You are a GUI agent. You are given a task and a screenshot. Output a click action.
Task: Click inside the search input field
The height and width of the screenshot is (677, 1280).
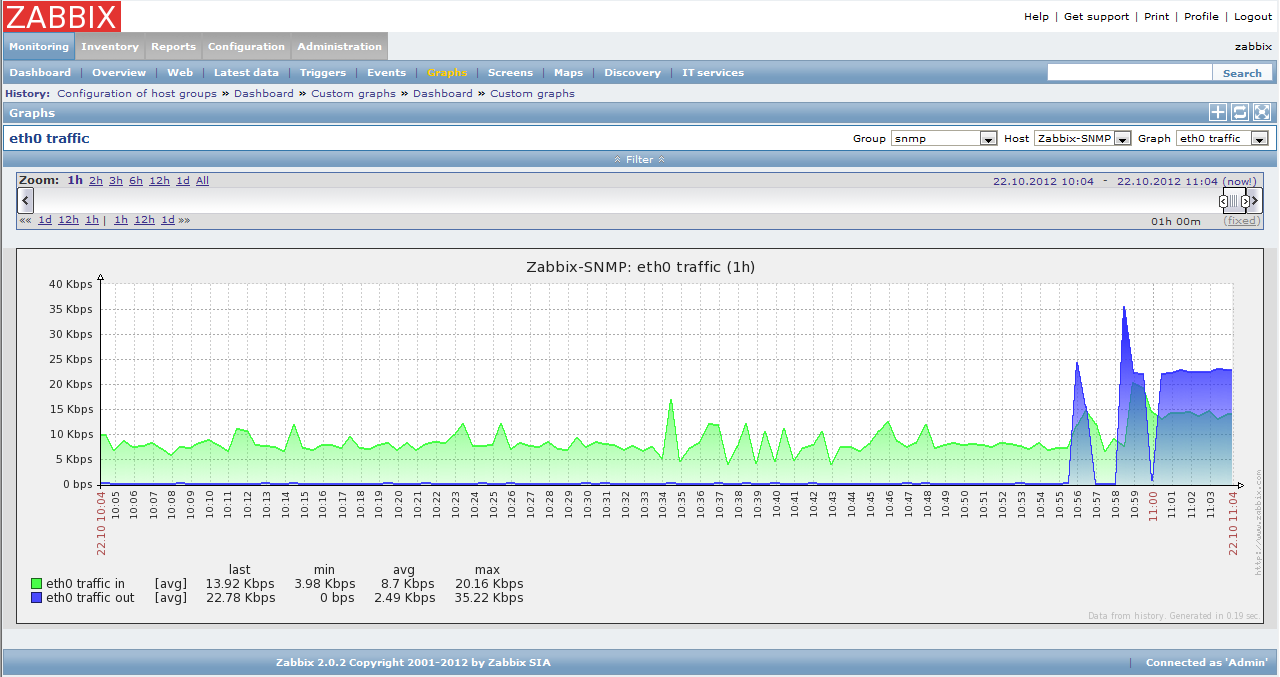pyautogui.click(x=1130, y=72)
